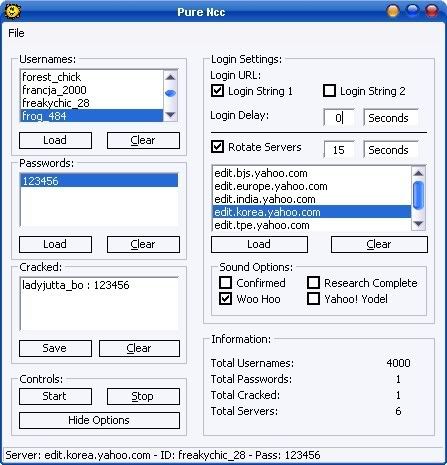Click the server list scroll-down arrow

pyautogui.click(x=418, y=224)
